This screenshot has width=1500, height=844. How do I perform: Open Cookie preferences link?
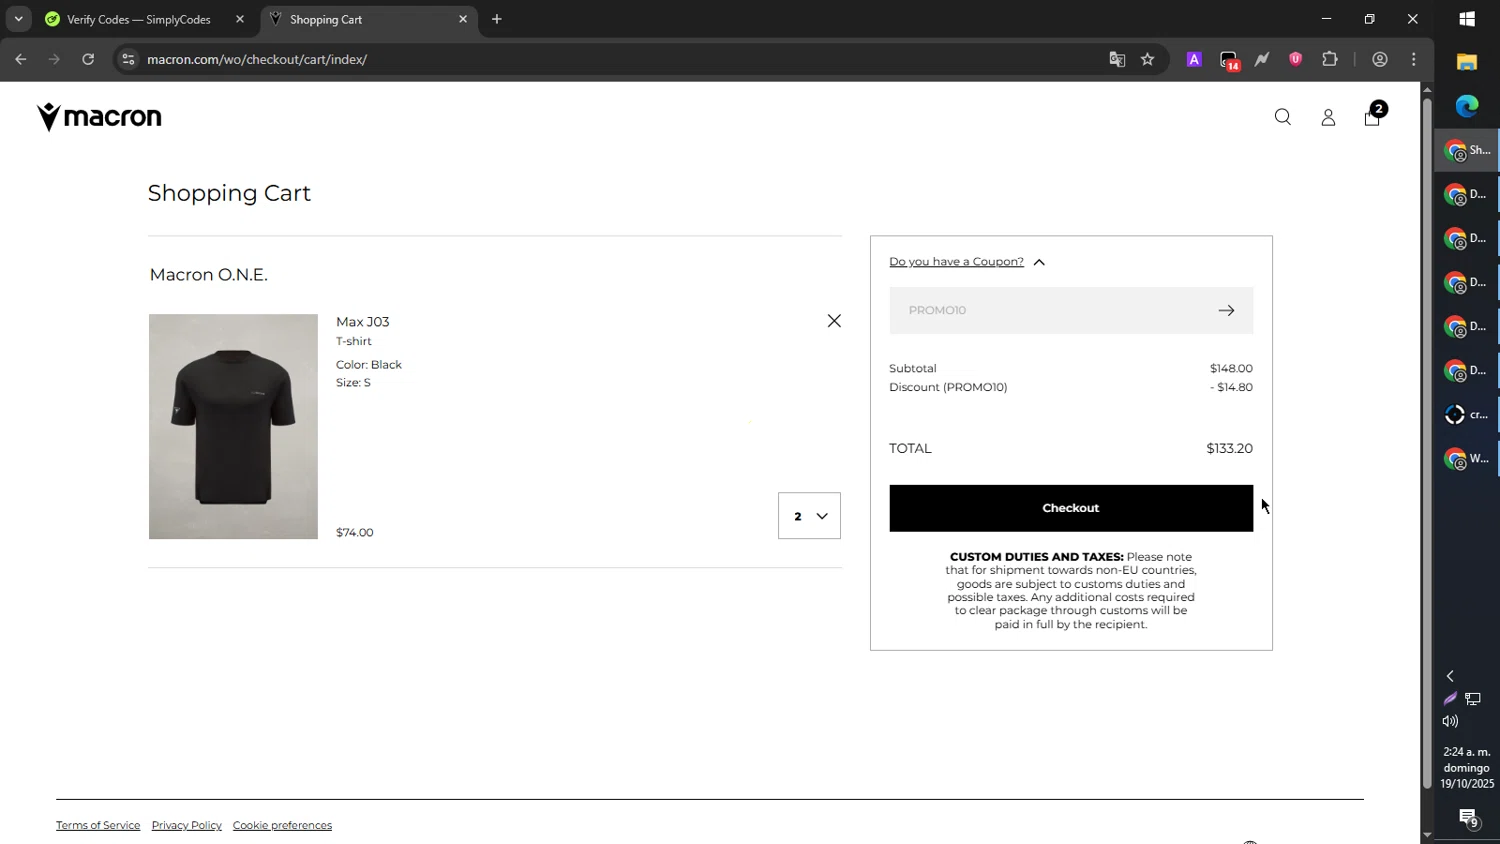[x=282, y=825]
